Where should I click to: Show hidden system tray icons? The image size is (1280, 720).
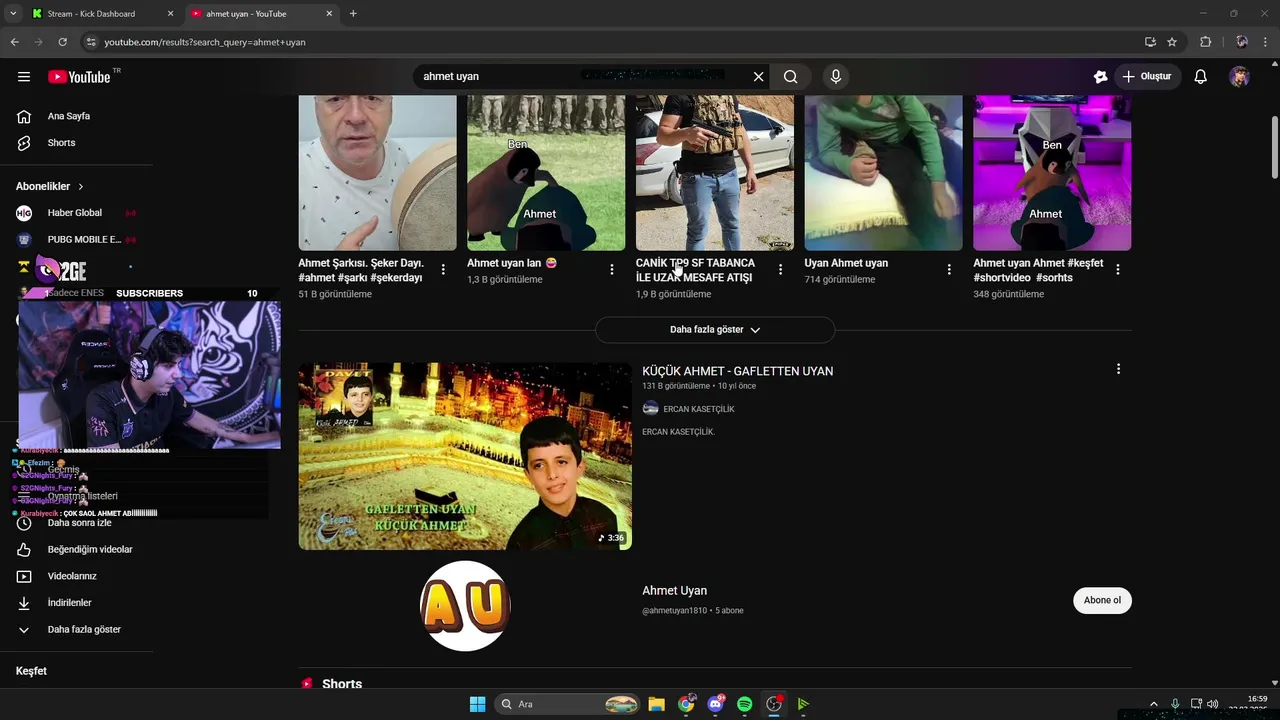coord(1153,704)
